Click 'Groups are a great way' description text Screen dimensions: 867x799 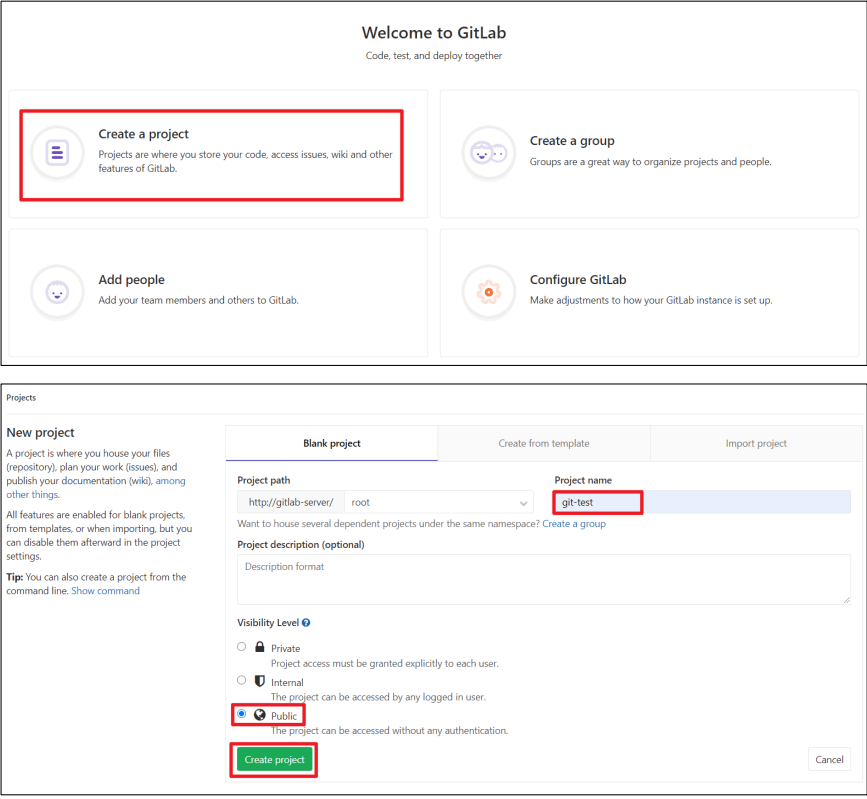click(651, 161)
